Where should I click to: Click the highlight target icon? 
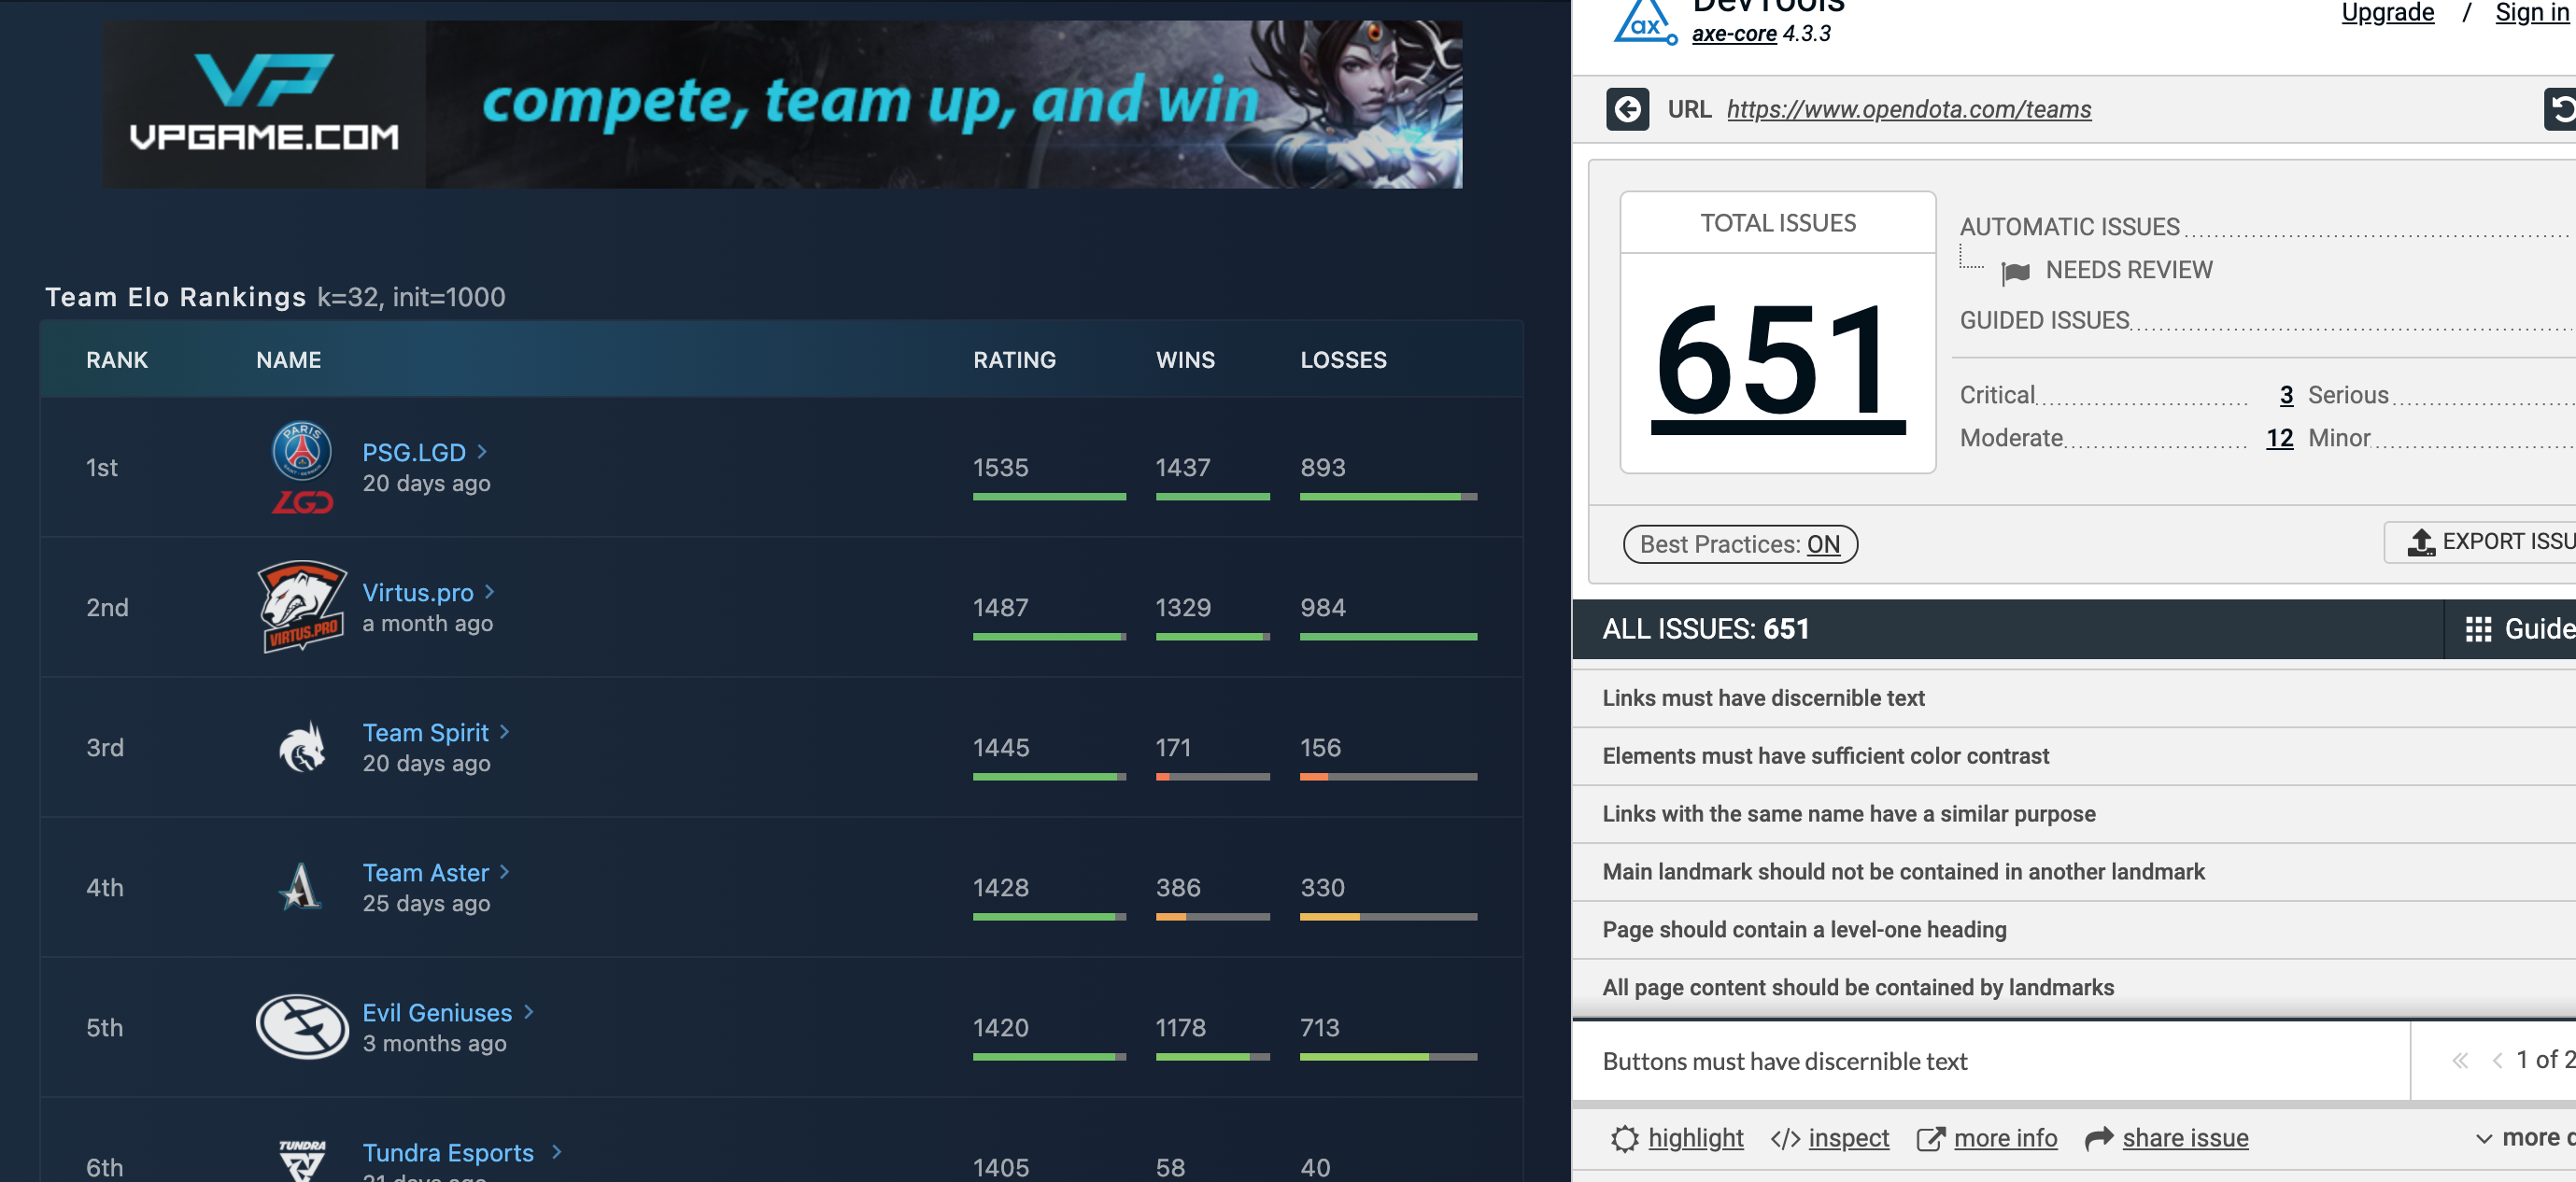point(1625,1138)
